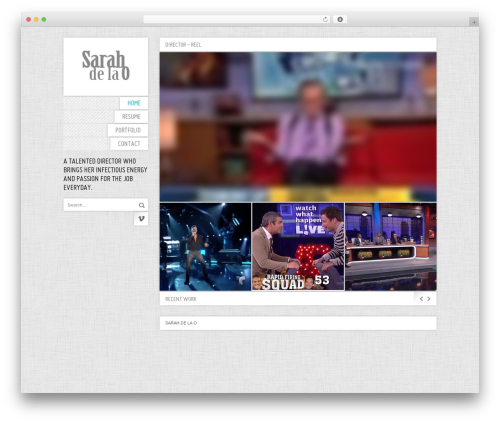Minimize window with yellow button
The height and width of the screenshot is (423, 500).
click(36, 19)
